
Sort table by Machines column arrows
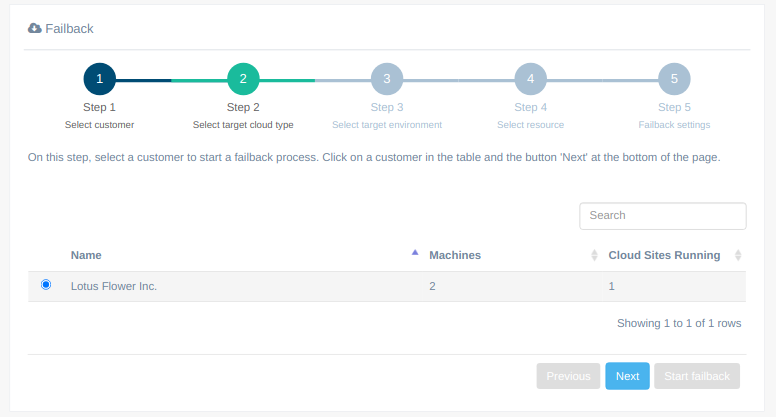click(x=594, y=255)
